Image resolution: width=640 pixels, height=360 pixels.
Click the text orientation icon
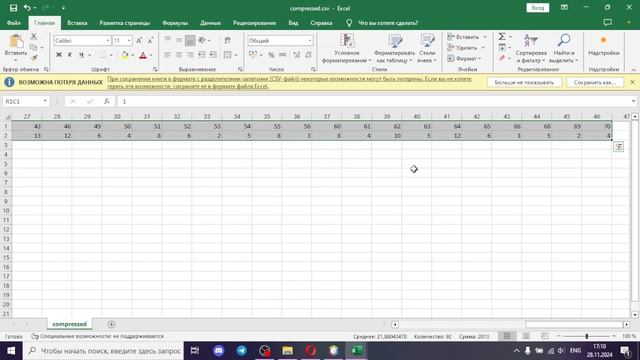[202, 40]
